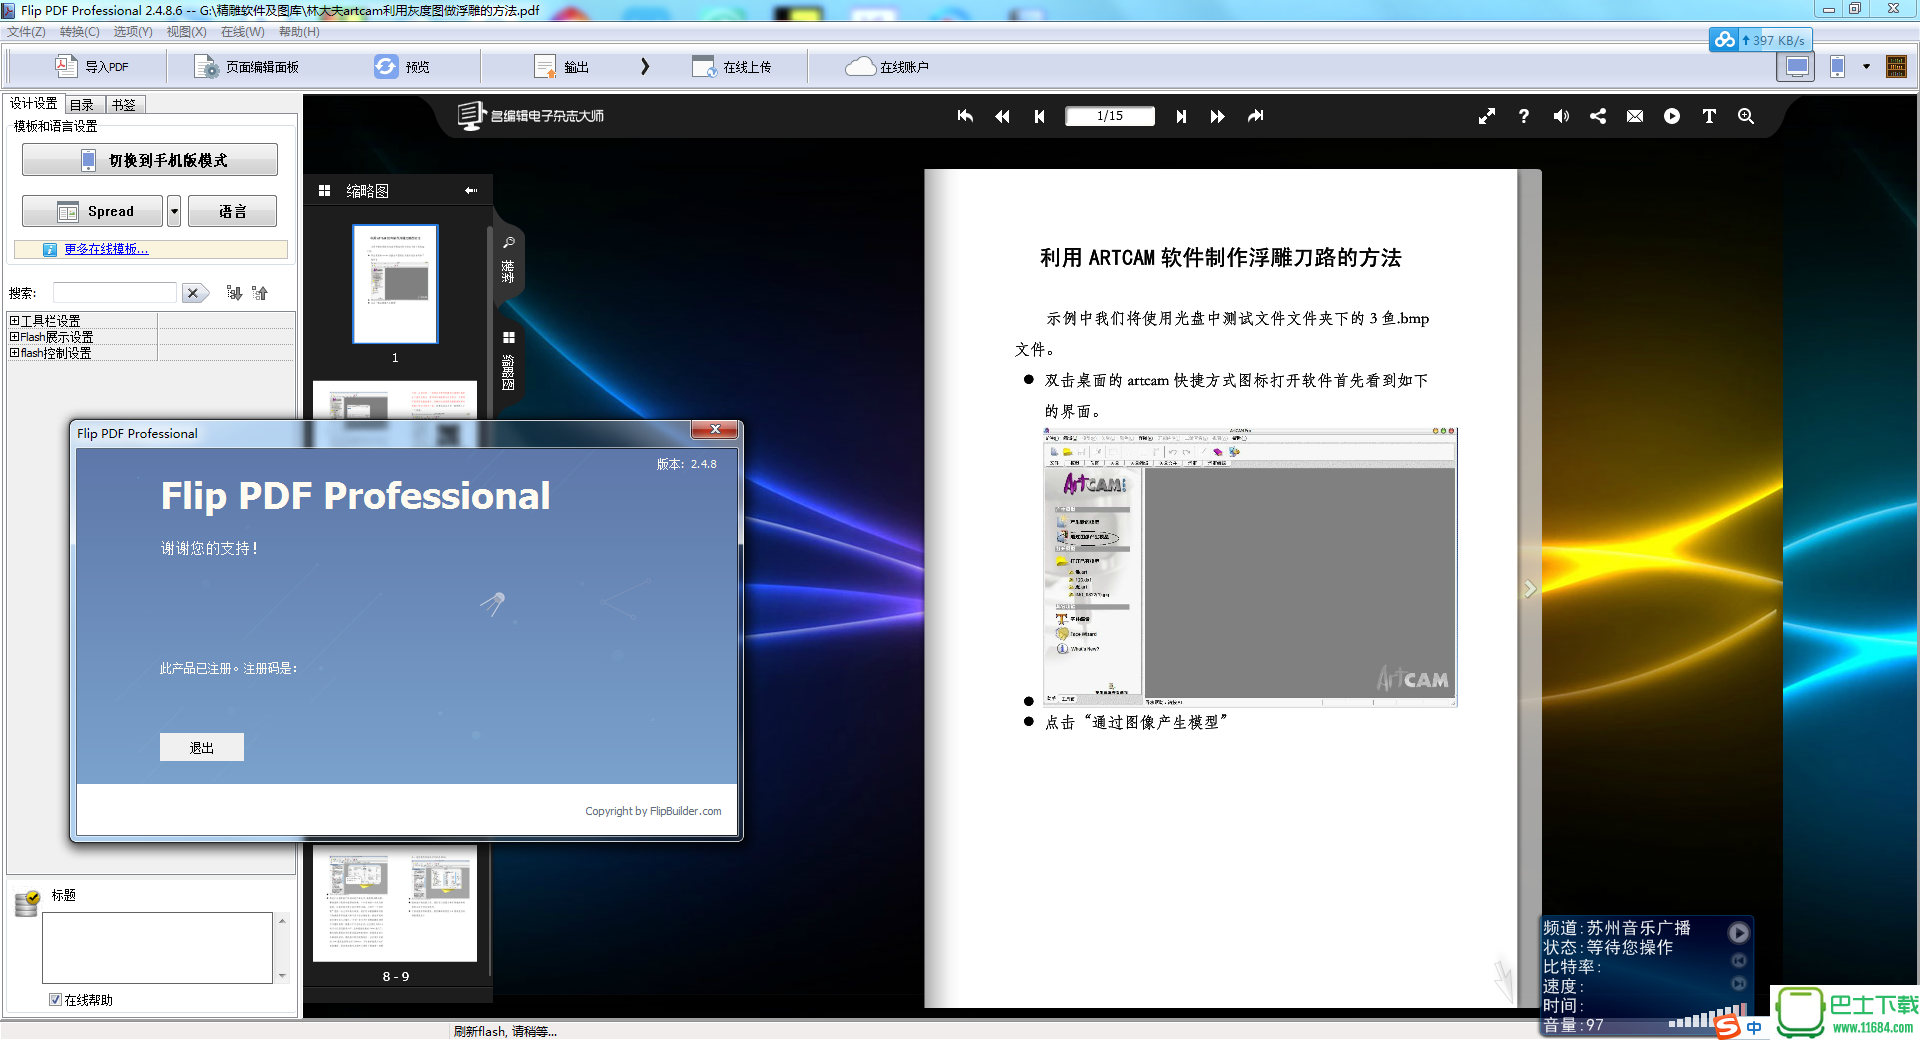Click inside the 标题 description text box
The height and width of the screenshot is (1040, 1920).
click(157, 947)
